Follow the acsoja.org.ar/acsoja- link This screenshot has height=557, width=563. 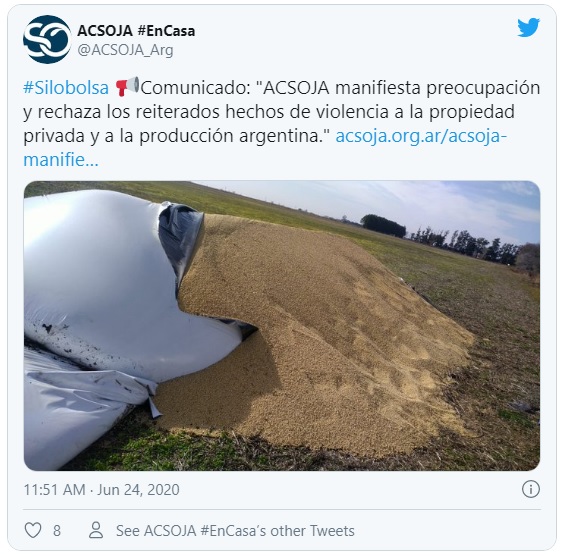(421, 136)
